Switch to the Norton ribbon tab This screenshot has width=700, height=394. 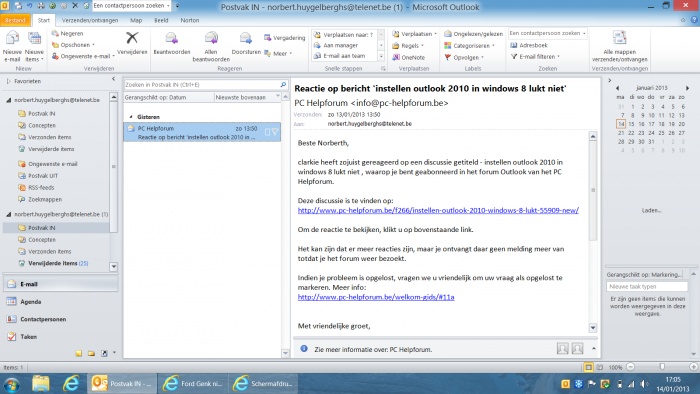pos(190,20)
